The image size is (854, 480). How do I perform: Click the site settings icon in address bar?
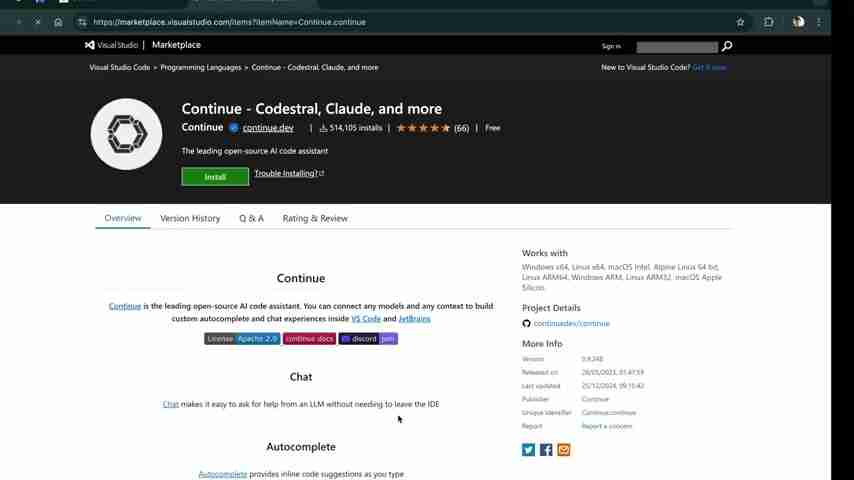pos(82,22)
